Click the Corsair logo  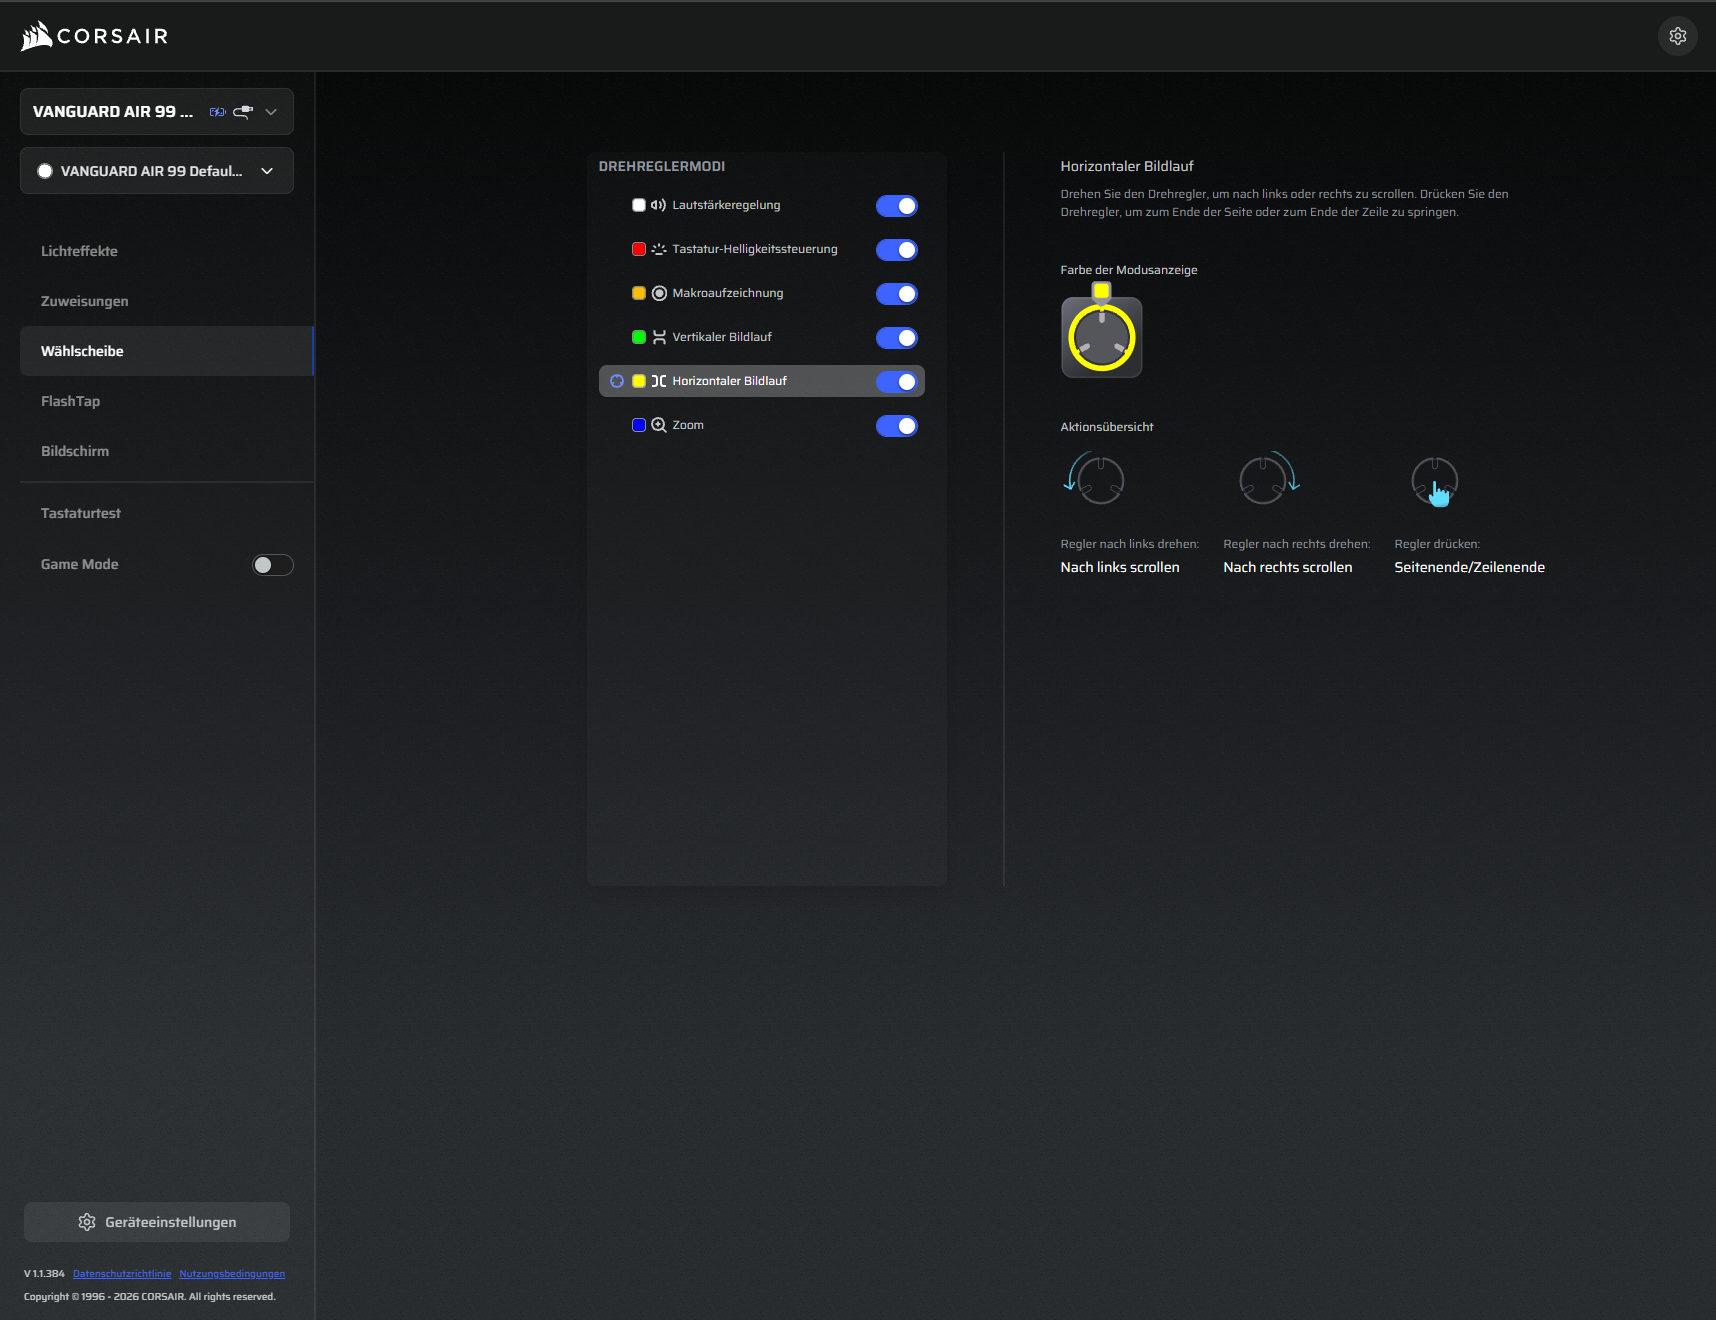click(x=95, y=36)
